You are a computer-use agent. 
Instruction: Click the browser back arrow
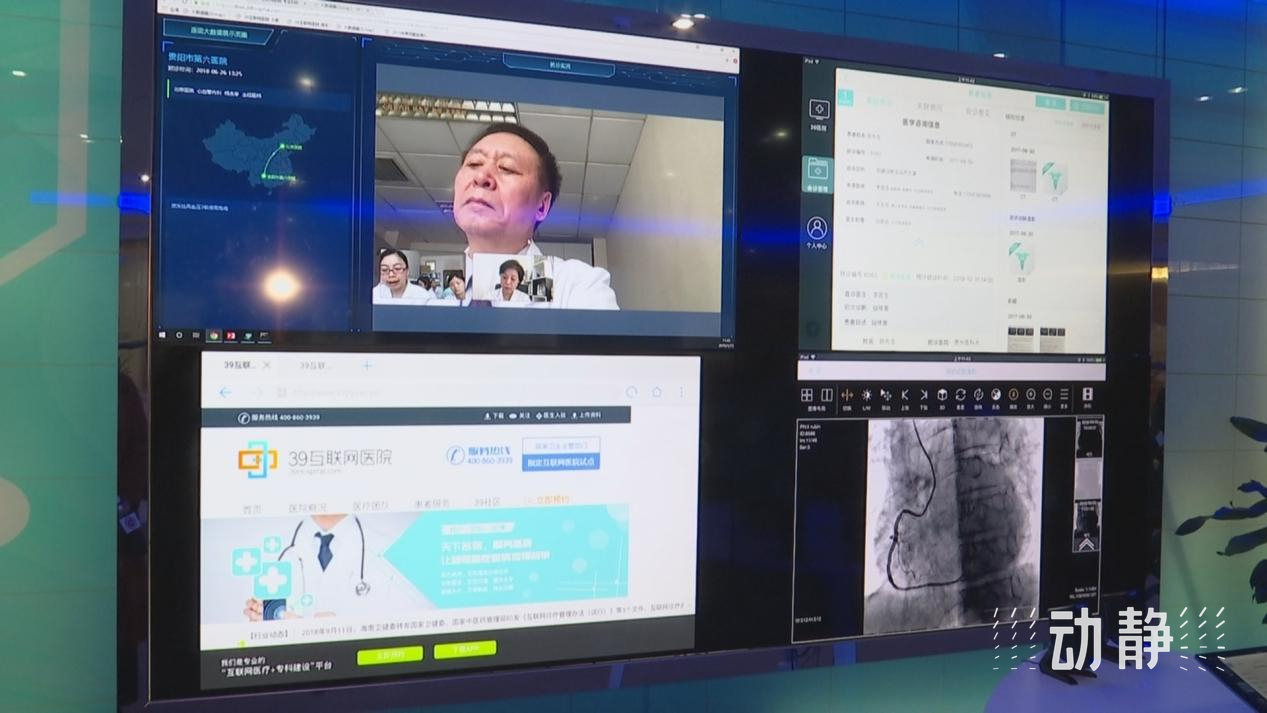tap(225, 392)
